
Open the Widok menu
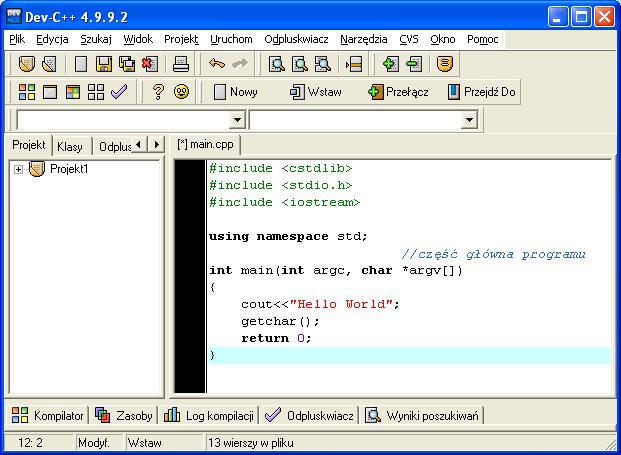pos(138,39)
